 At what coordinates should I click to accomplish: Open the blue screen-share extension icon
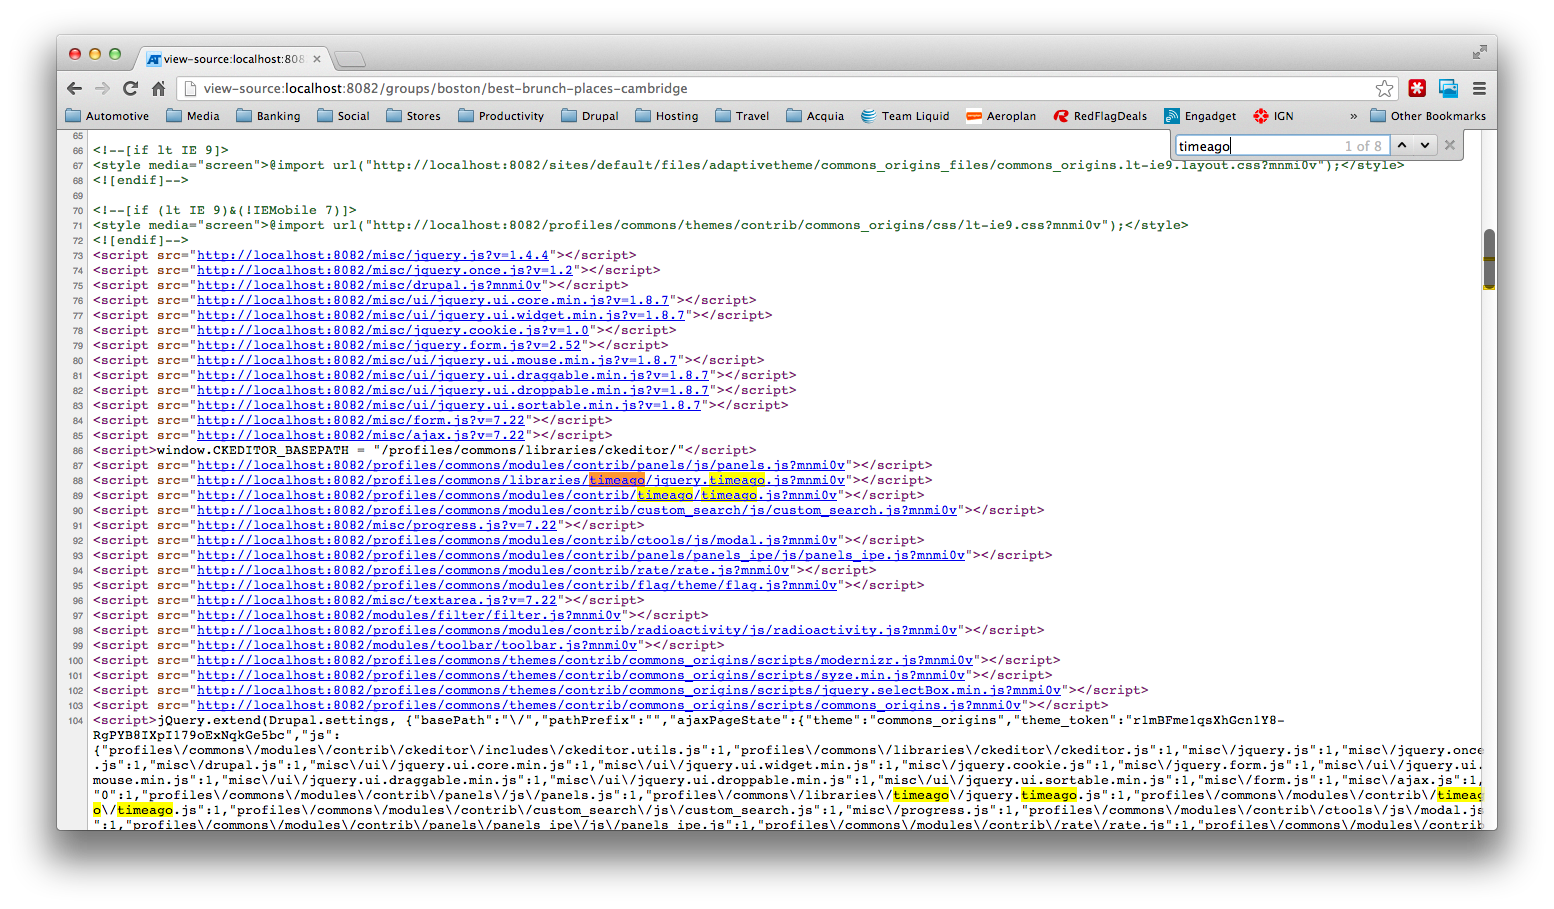(x=1448, y=88)
